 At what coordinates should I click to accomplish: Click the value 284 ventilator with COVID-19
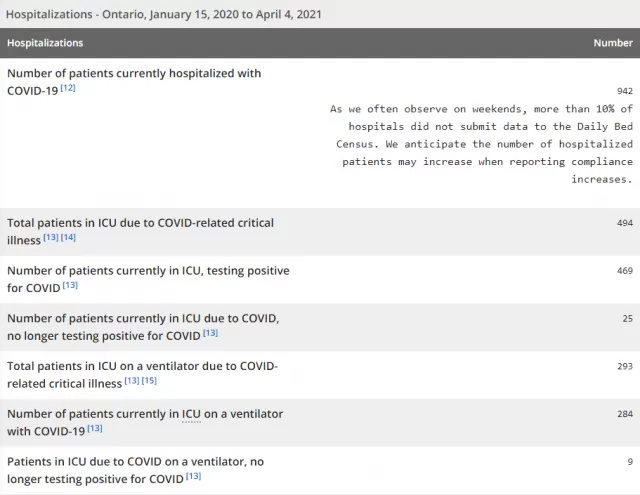625,414
